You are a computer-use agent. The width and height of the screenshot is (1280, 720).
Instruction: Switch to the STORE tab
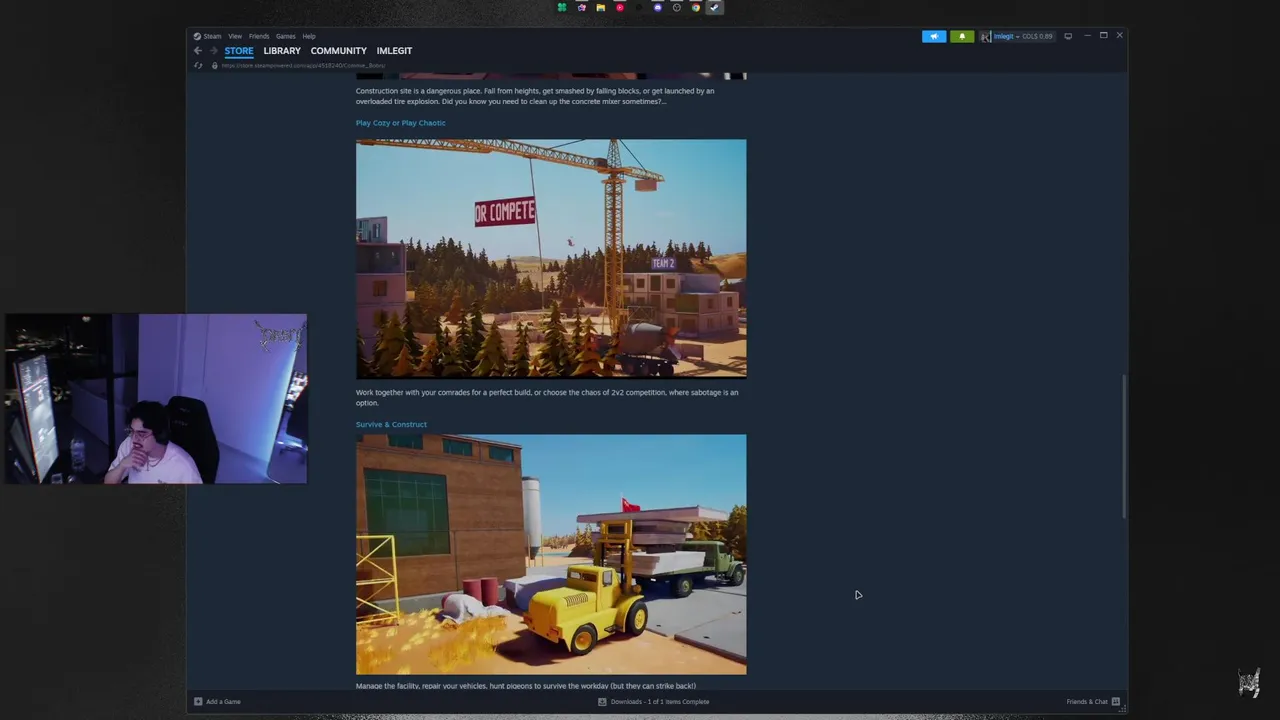[x=239, y=51]
